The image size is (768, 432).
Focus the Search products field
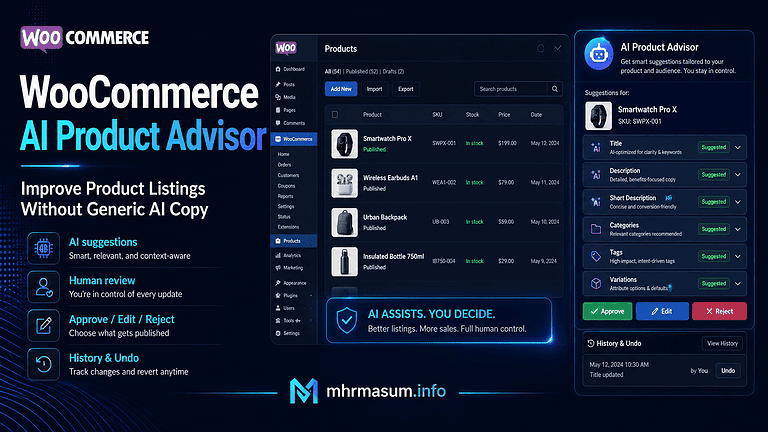511,89
